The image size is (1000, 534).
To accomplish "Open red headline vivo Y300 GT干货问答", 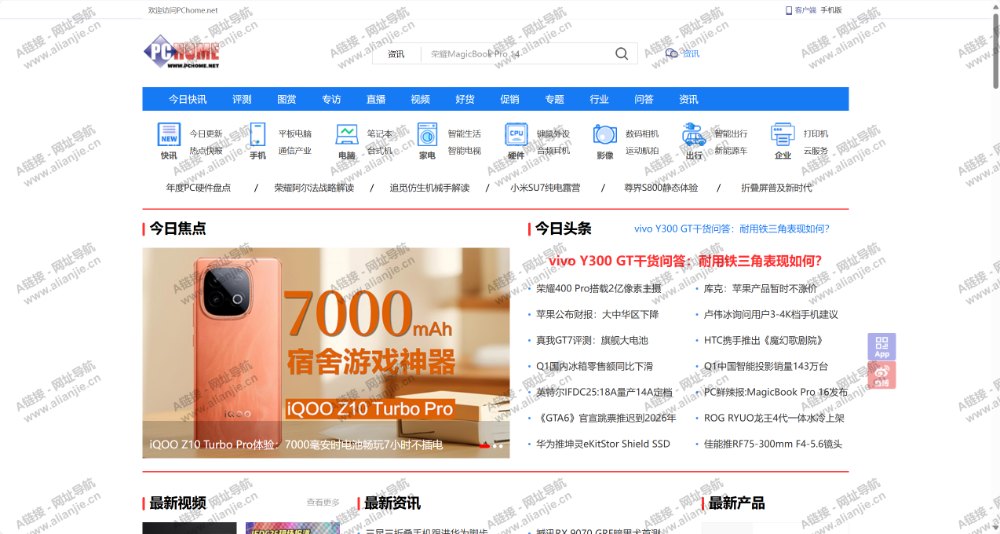I will 685,261.
